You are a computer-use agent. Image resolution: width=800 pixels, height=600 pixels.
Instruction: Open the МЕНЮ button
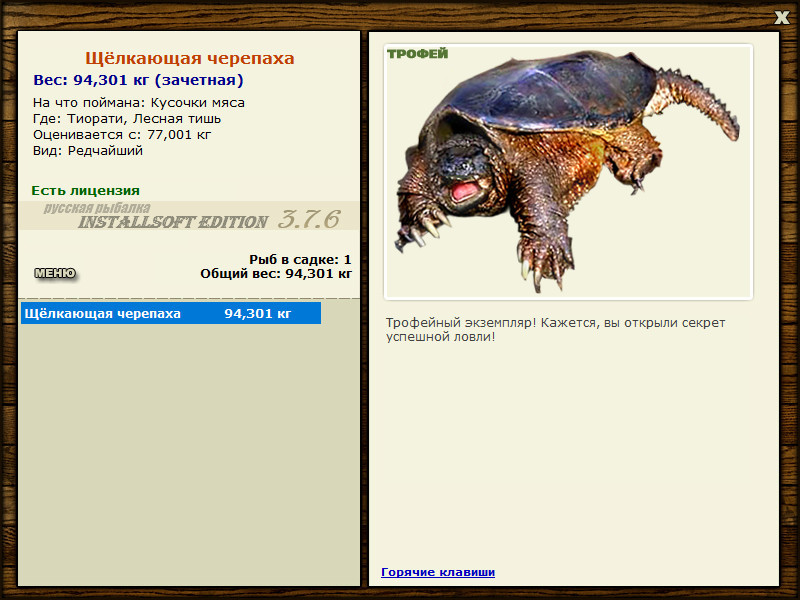[x=55, y=273]
